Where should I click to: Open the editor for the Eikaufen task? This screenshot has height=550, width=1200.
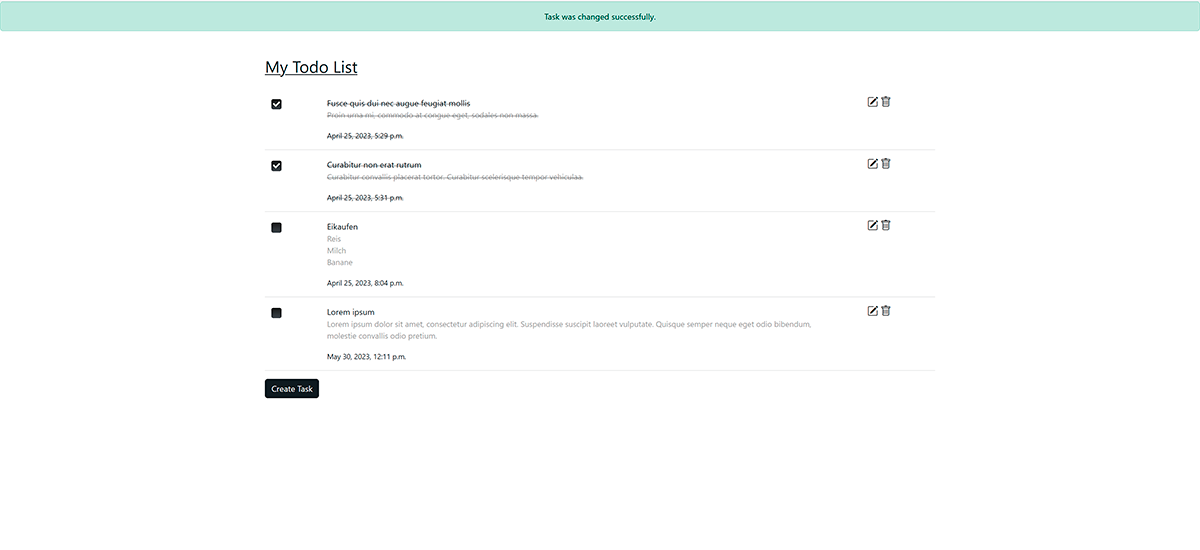point(872,226)
